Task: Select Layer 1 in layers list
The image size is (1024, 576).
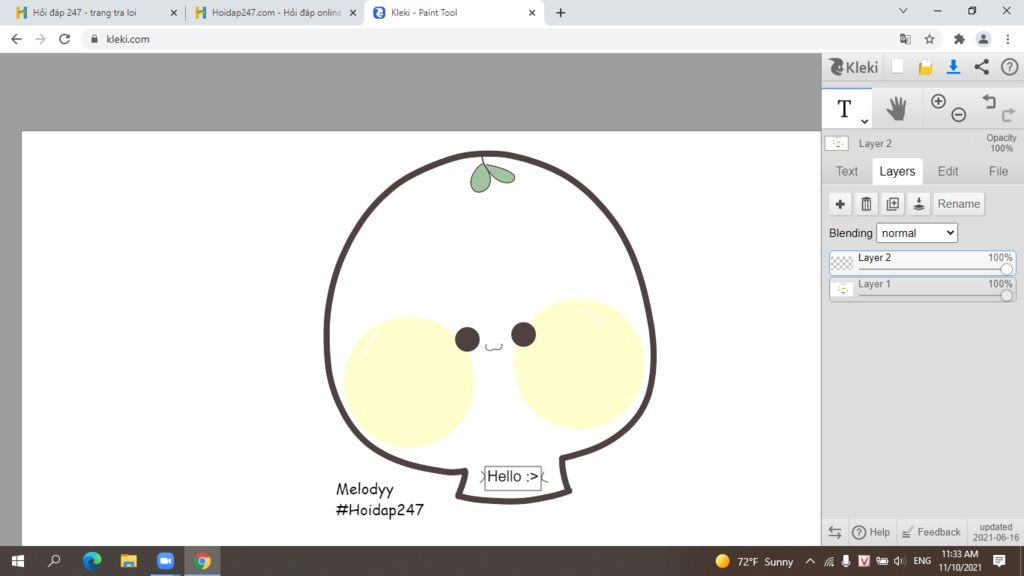Action: click(922, 289)
